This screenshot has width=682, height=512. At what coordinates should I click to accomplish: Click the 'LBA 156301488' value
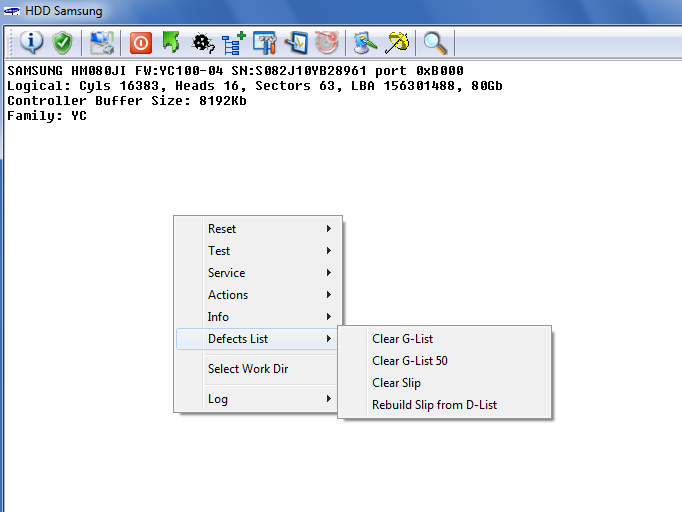403,86
